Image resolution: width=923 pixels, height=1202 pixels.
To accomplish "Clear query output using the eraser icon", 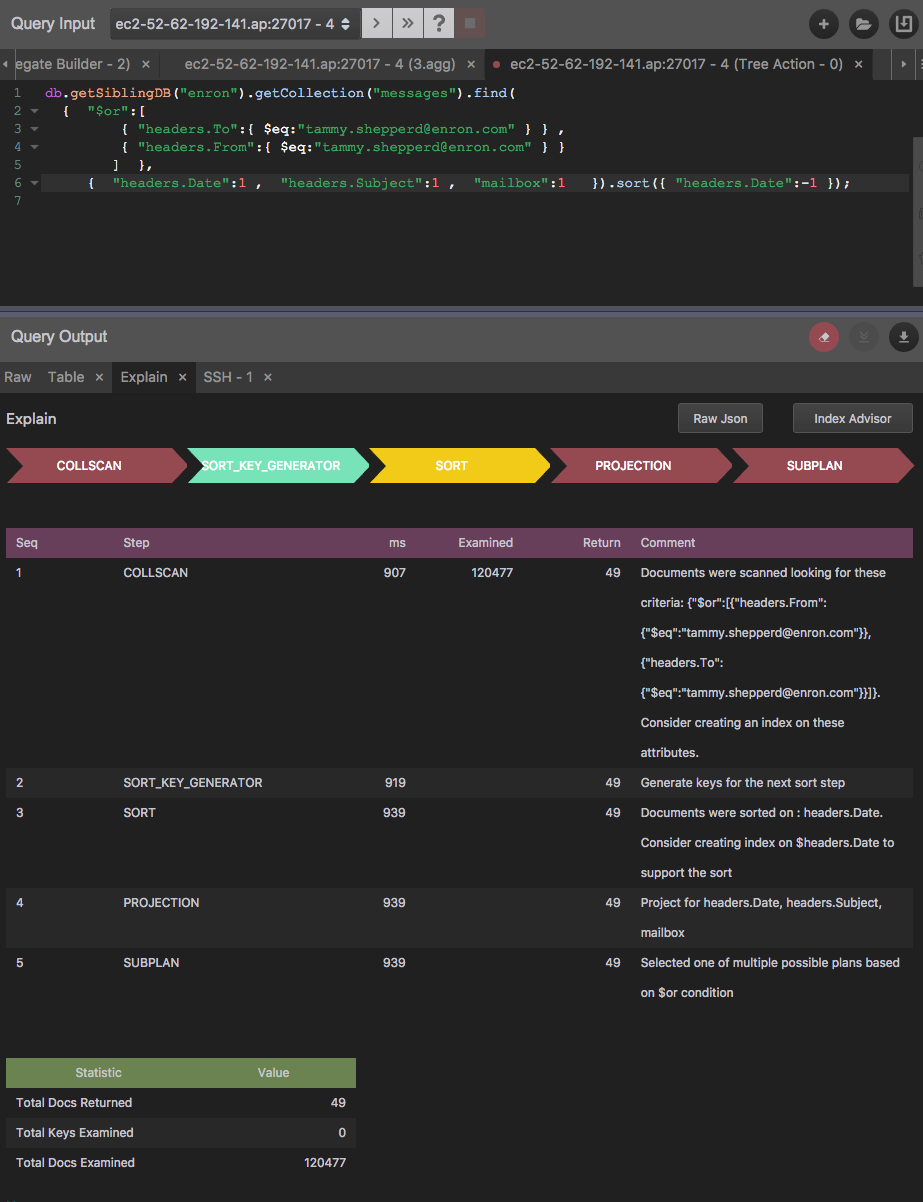I will coord(823,337).
